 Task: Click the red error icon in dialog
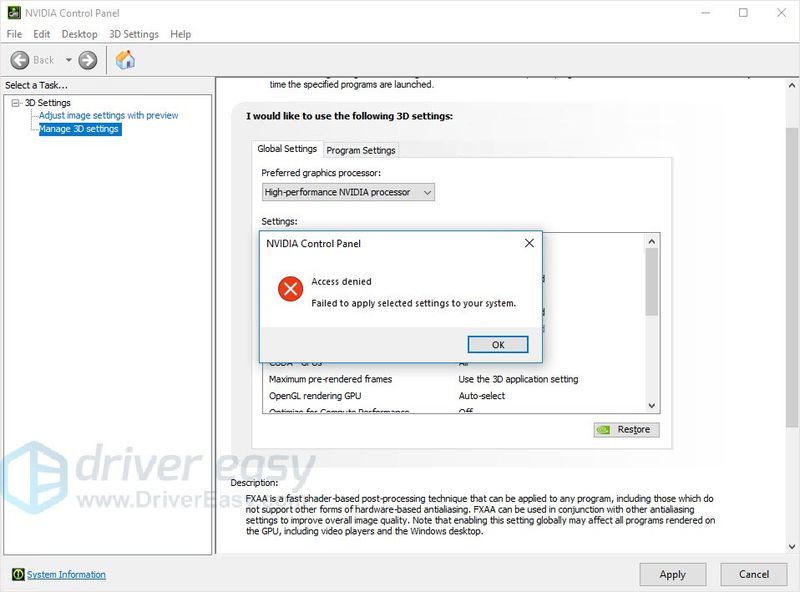(x=290, y=289)
